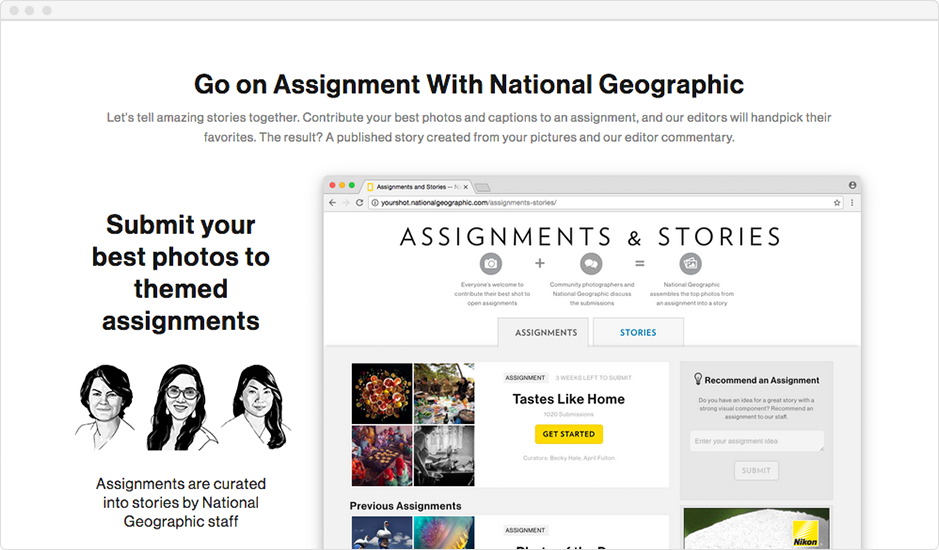The image size is (939, 550).
Task: Click the SUBMIT button
Action: (x=756, y=470)
